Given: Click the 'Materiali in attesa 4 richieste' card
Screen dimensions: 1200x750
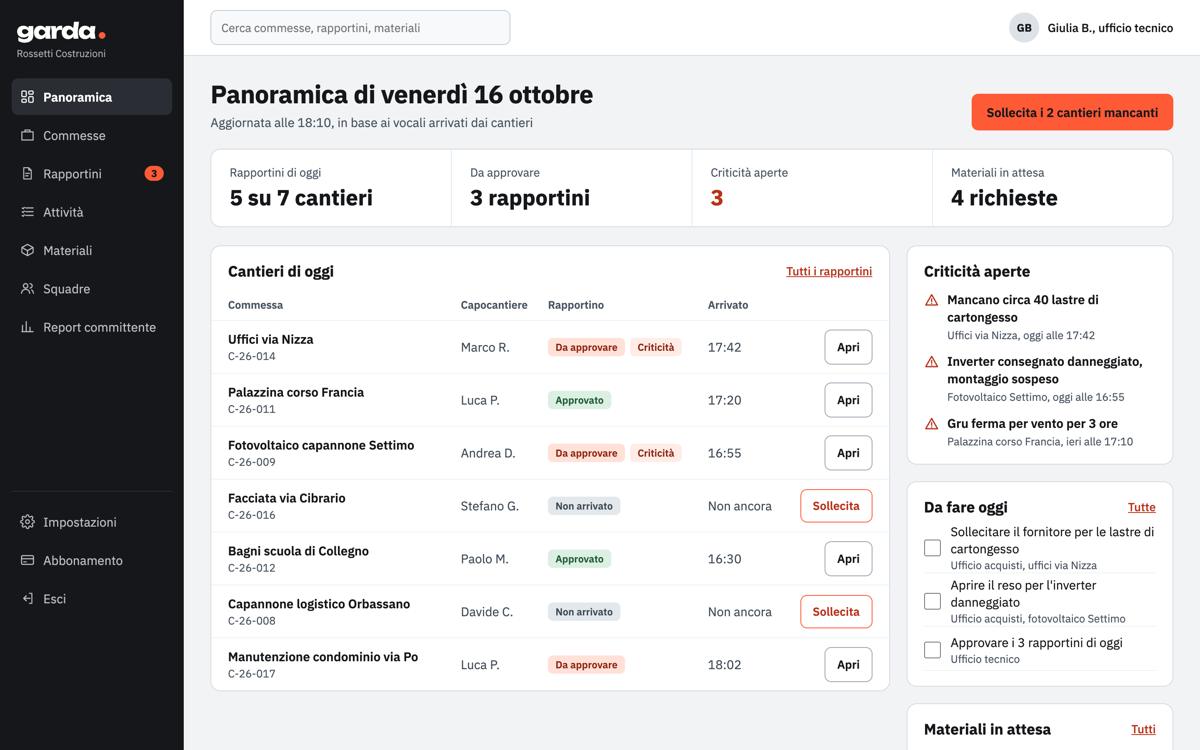Looking at the screenshot, I should pyautogui.click(x=1052, y=188).
